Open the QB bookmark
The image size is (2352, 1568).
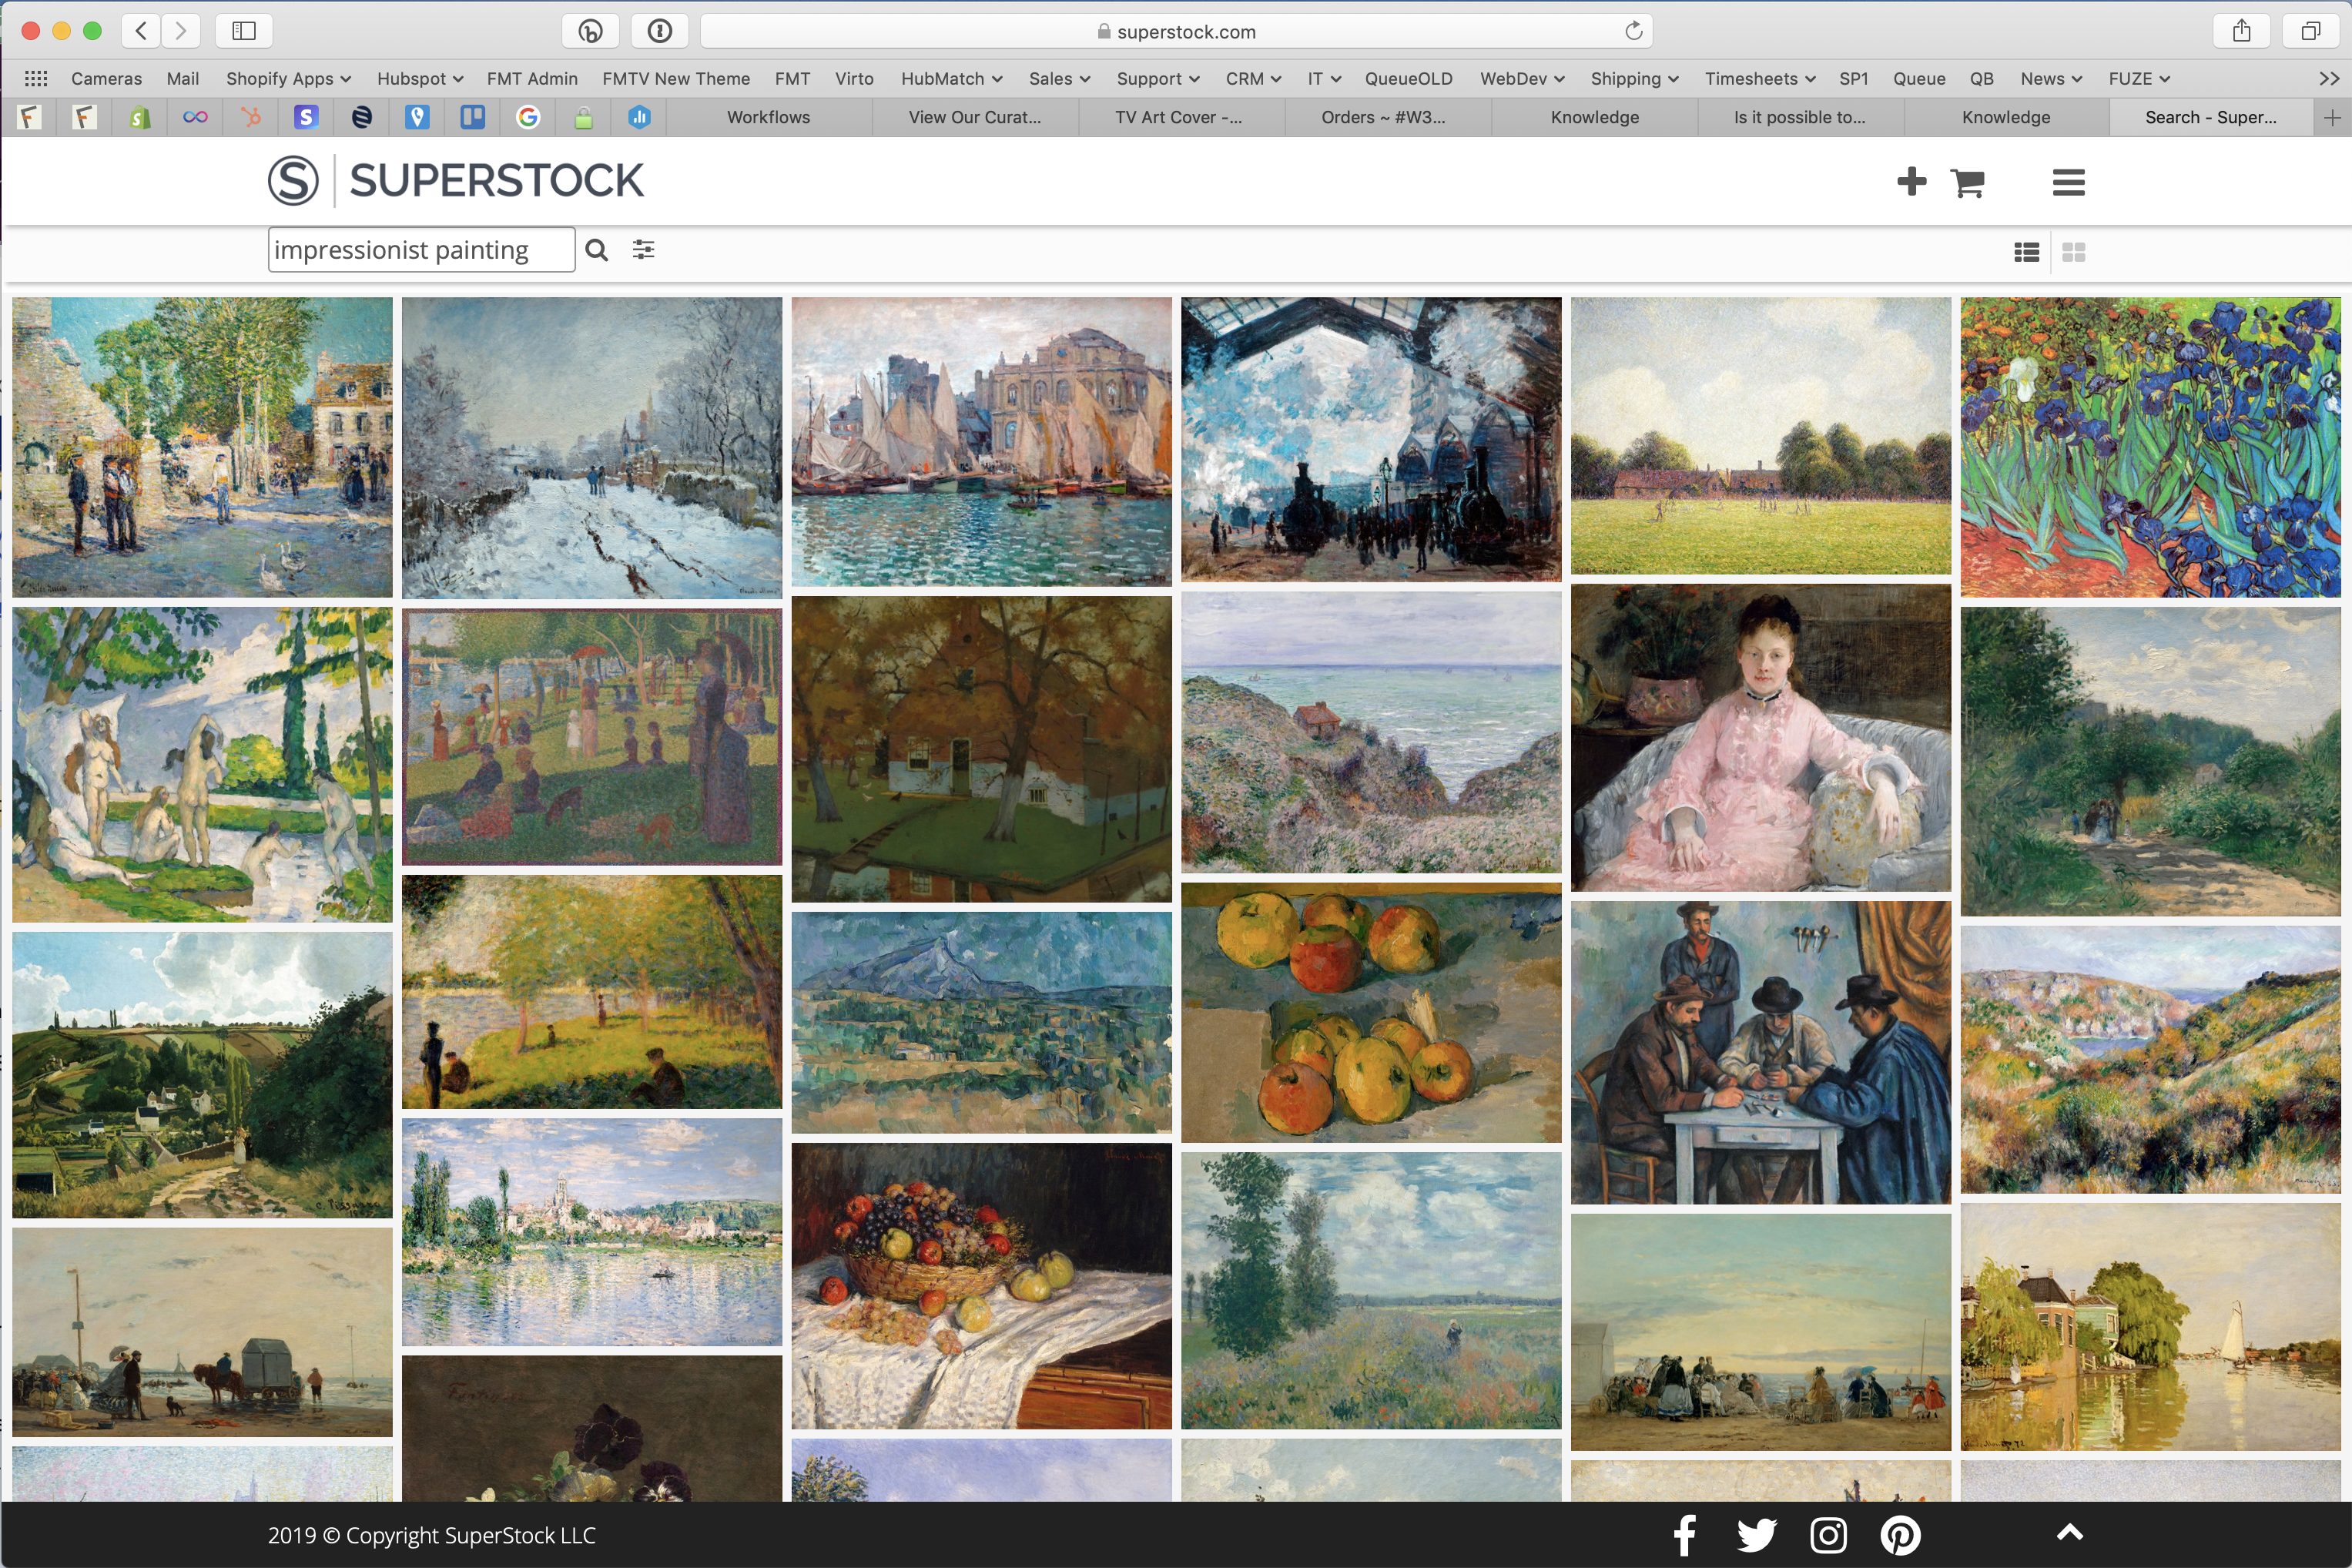(1981, 78)
